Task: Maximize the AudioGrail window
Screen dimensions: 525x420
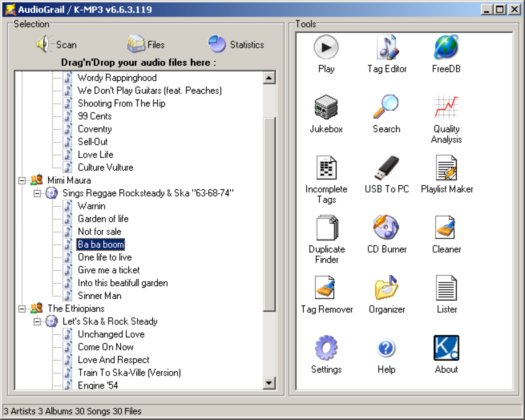Action: [500, 10]
